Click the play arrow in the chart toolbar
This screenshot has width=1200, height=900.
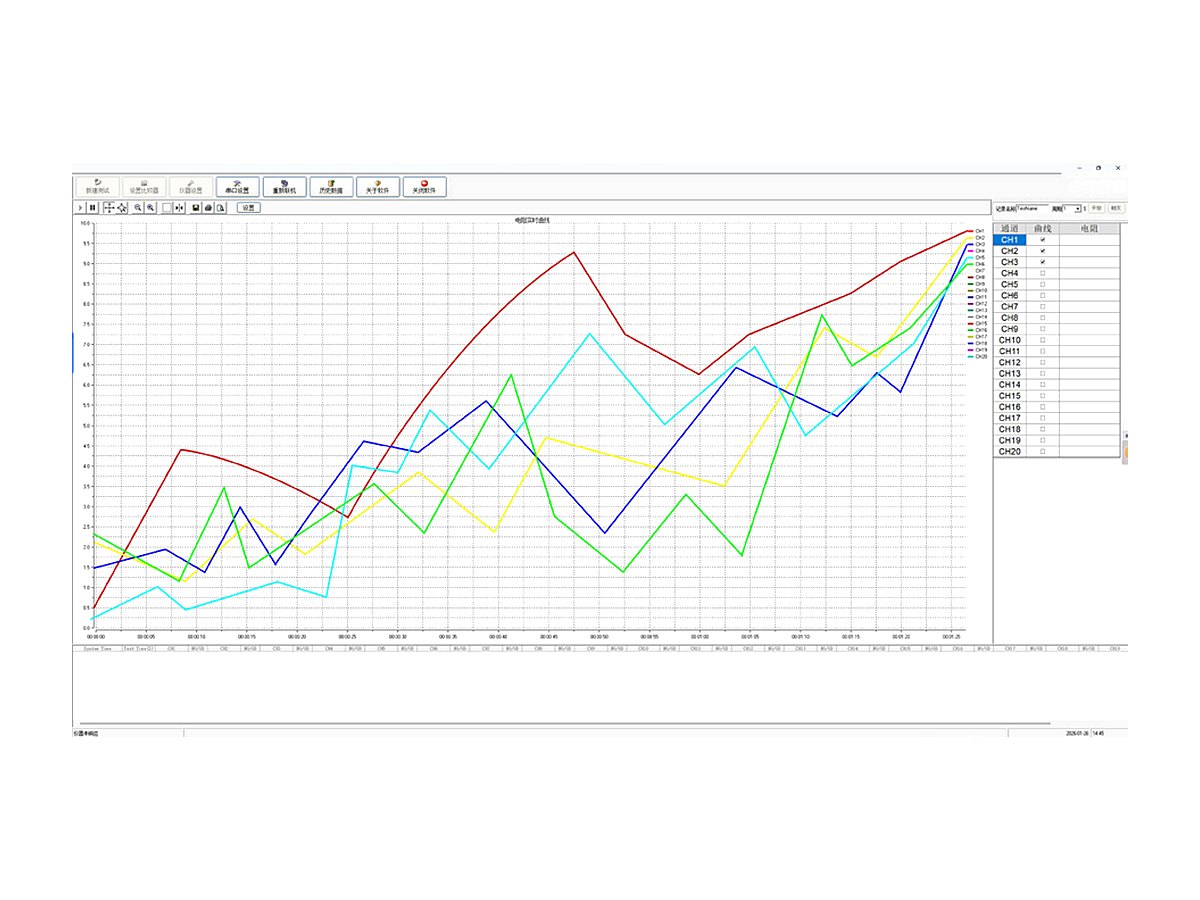point(80,208)
